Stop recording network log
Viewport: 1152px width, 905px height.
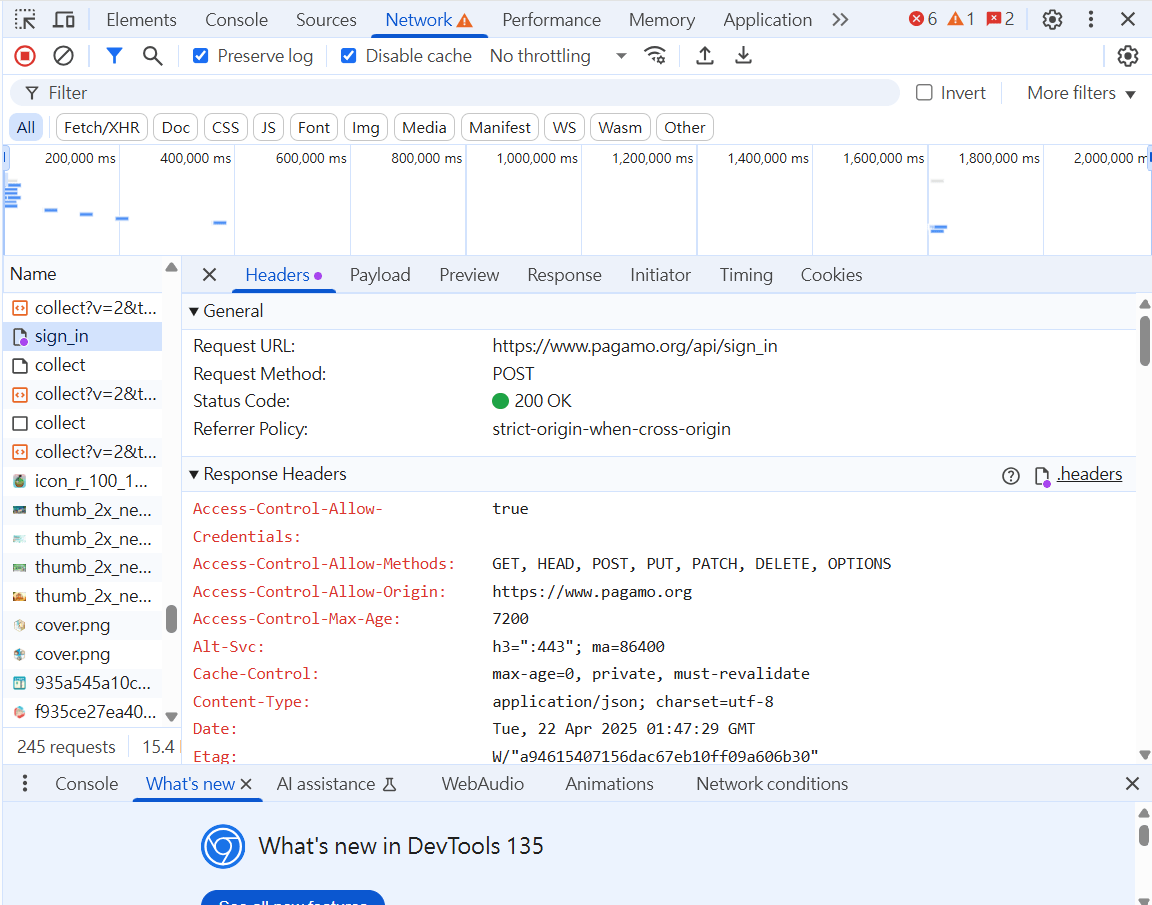[x=24, y=56]
